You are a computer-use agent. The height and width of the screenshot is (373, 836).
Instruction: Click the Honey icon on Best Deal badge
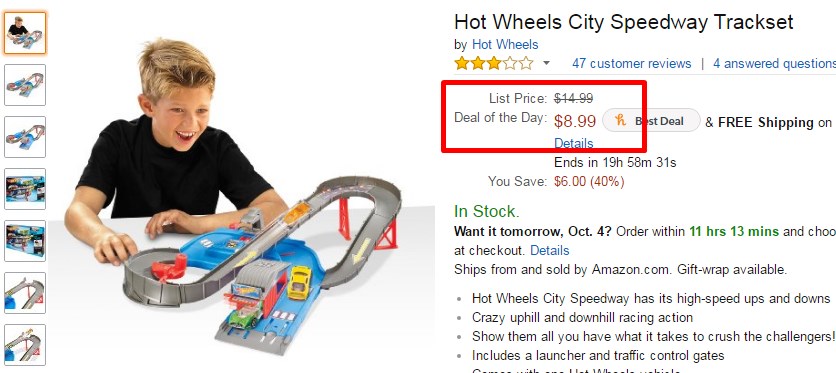click(621, 120)
